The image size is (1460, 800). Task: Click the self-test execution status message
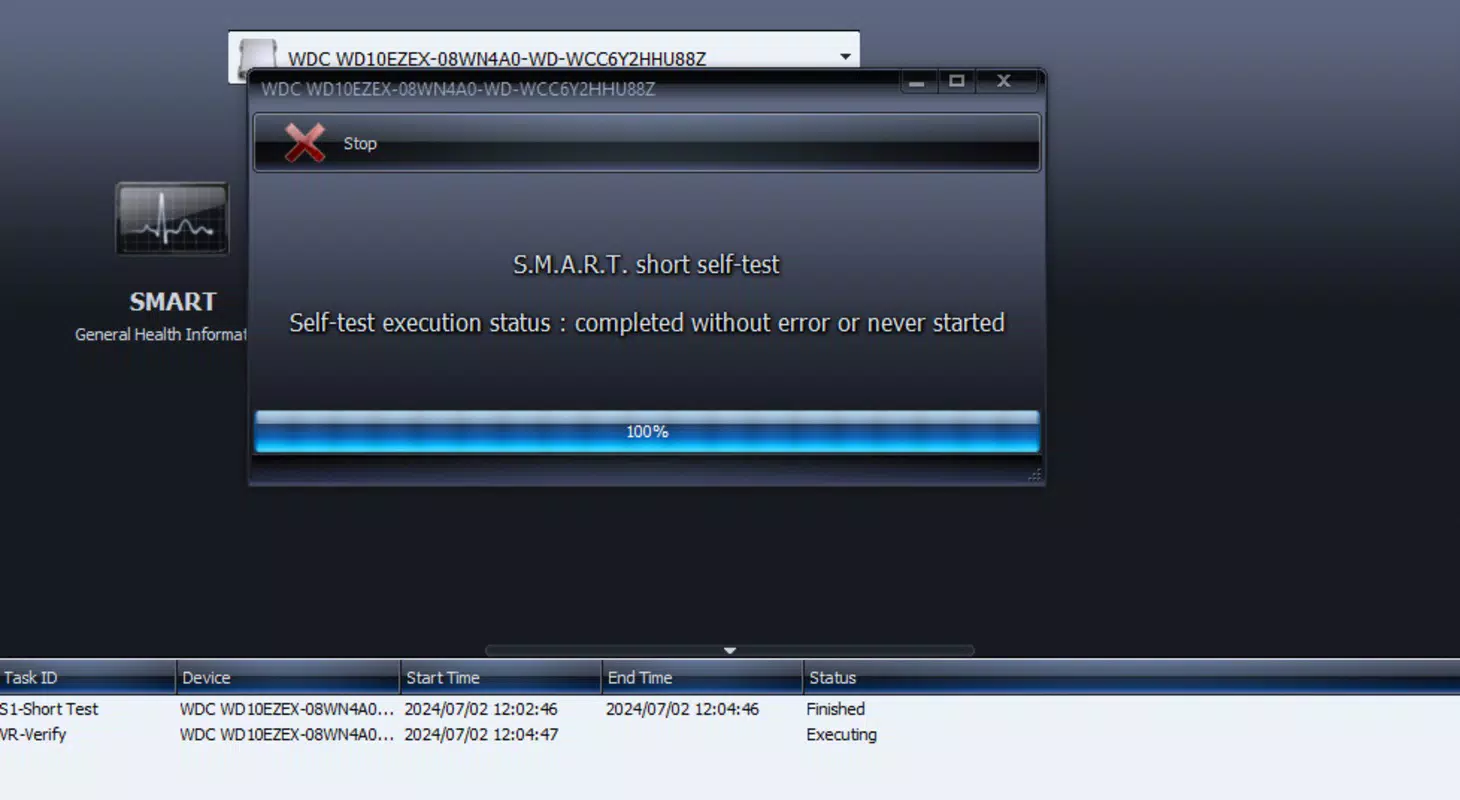point(647,323)
